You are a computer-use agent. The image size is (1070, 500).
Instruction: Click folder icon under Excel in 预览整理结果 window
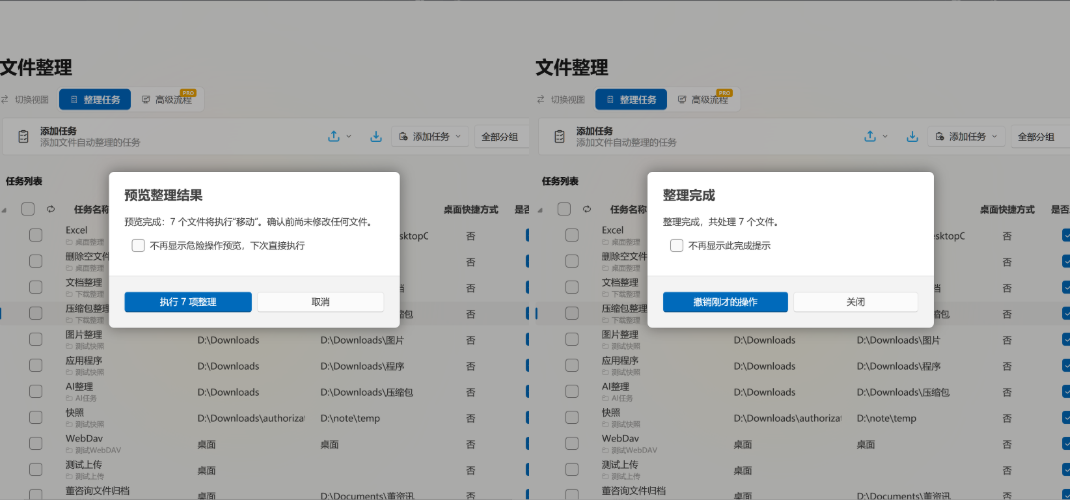(69, 241)
